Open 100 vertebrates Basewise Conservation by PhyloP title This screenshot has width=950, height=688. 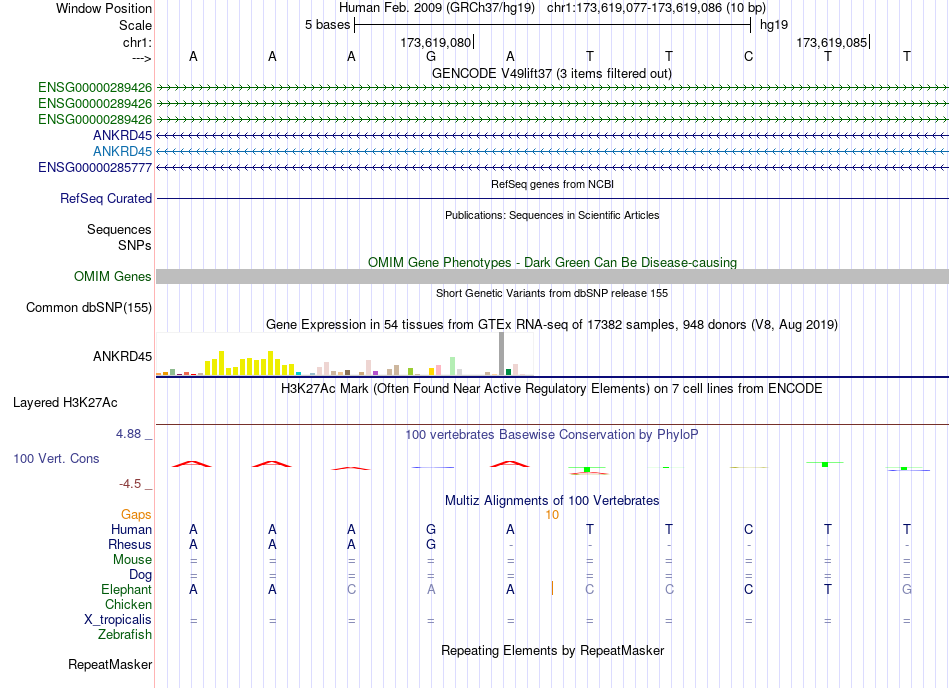click(552, 434)
